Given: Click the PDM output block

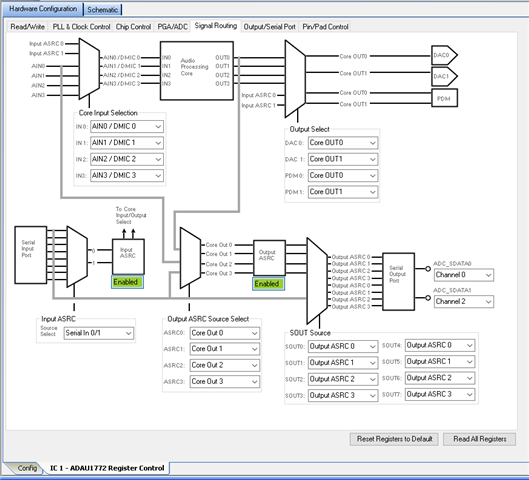Looking at the screenshot, I should click(444, 98).
